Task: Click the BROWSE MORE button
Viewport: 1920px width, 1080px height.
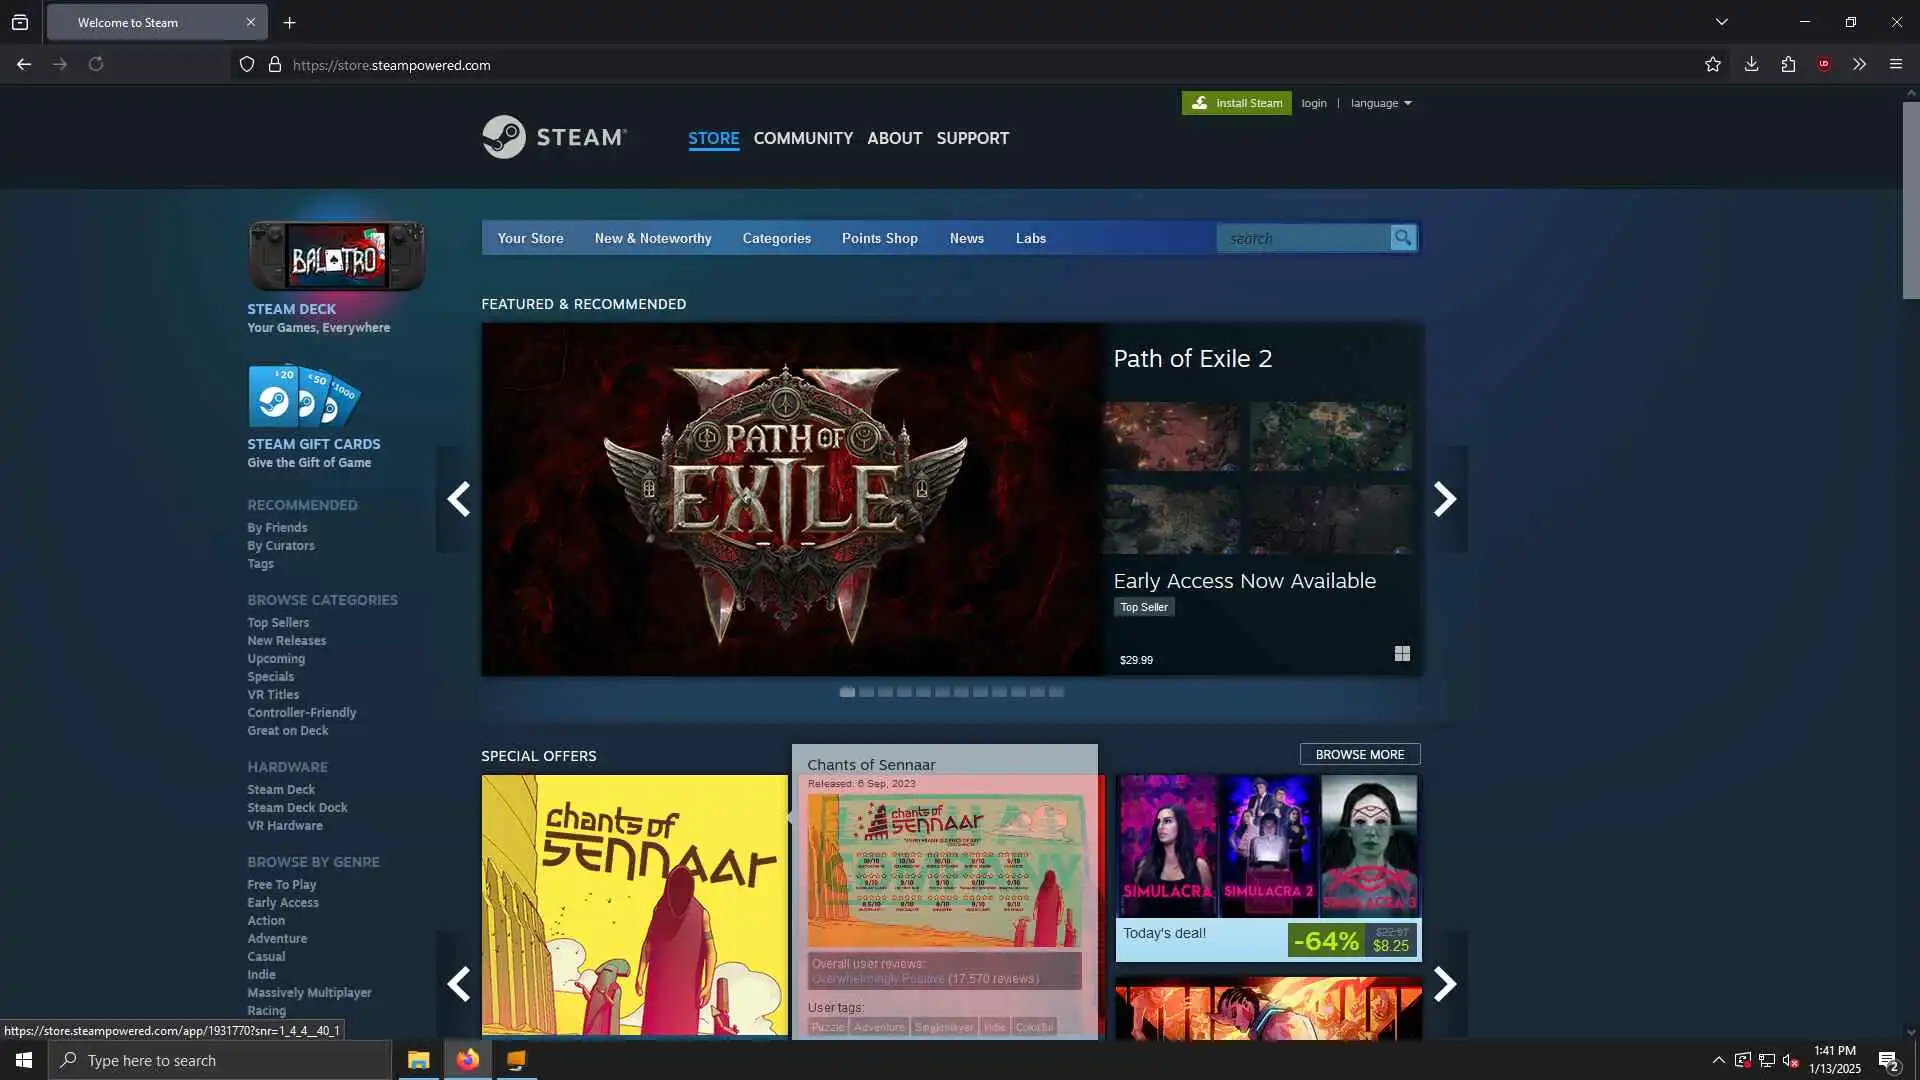Action: [1359, 755]
